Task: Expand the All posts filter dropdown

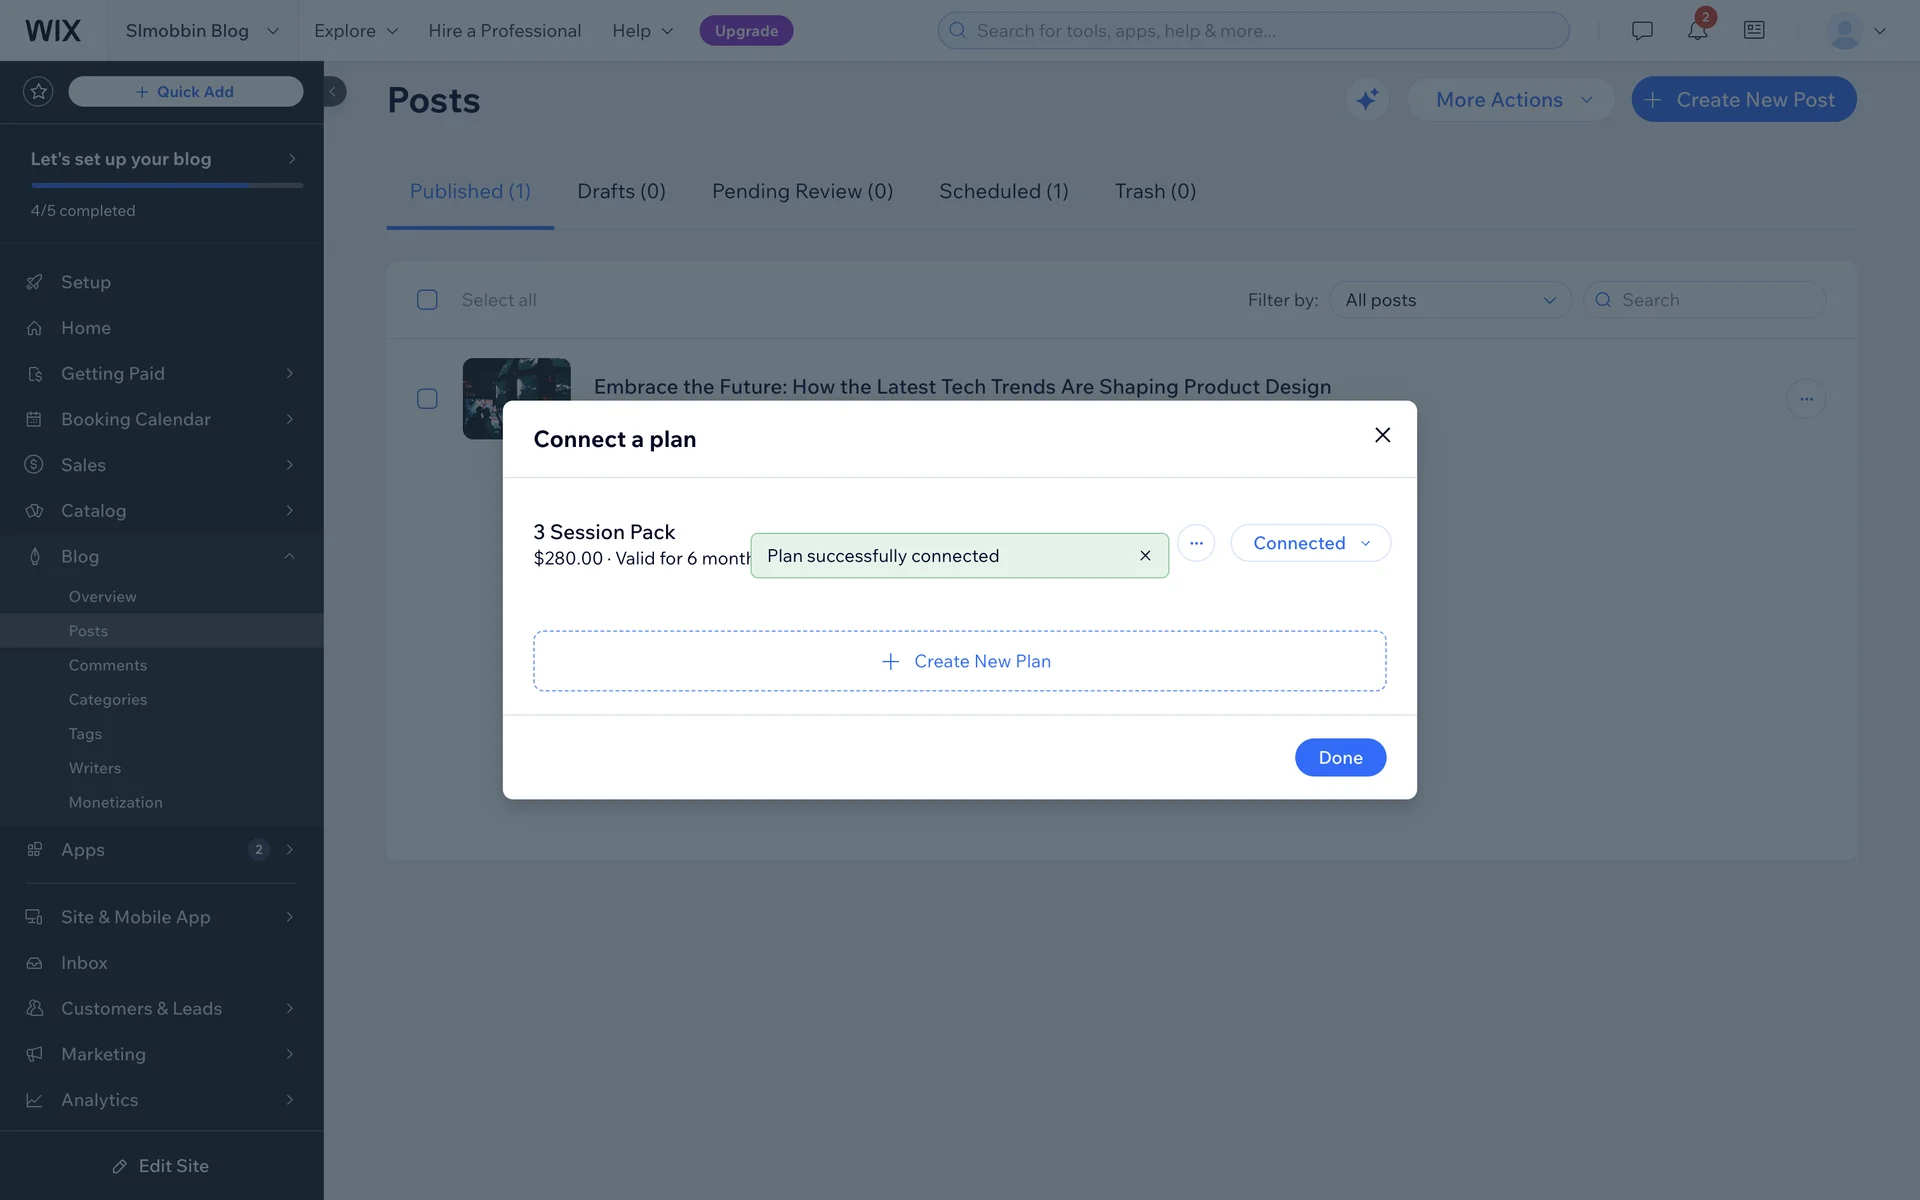Action: [1450, 300]
